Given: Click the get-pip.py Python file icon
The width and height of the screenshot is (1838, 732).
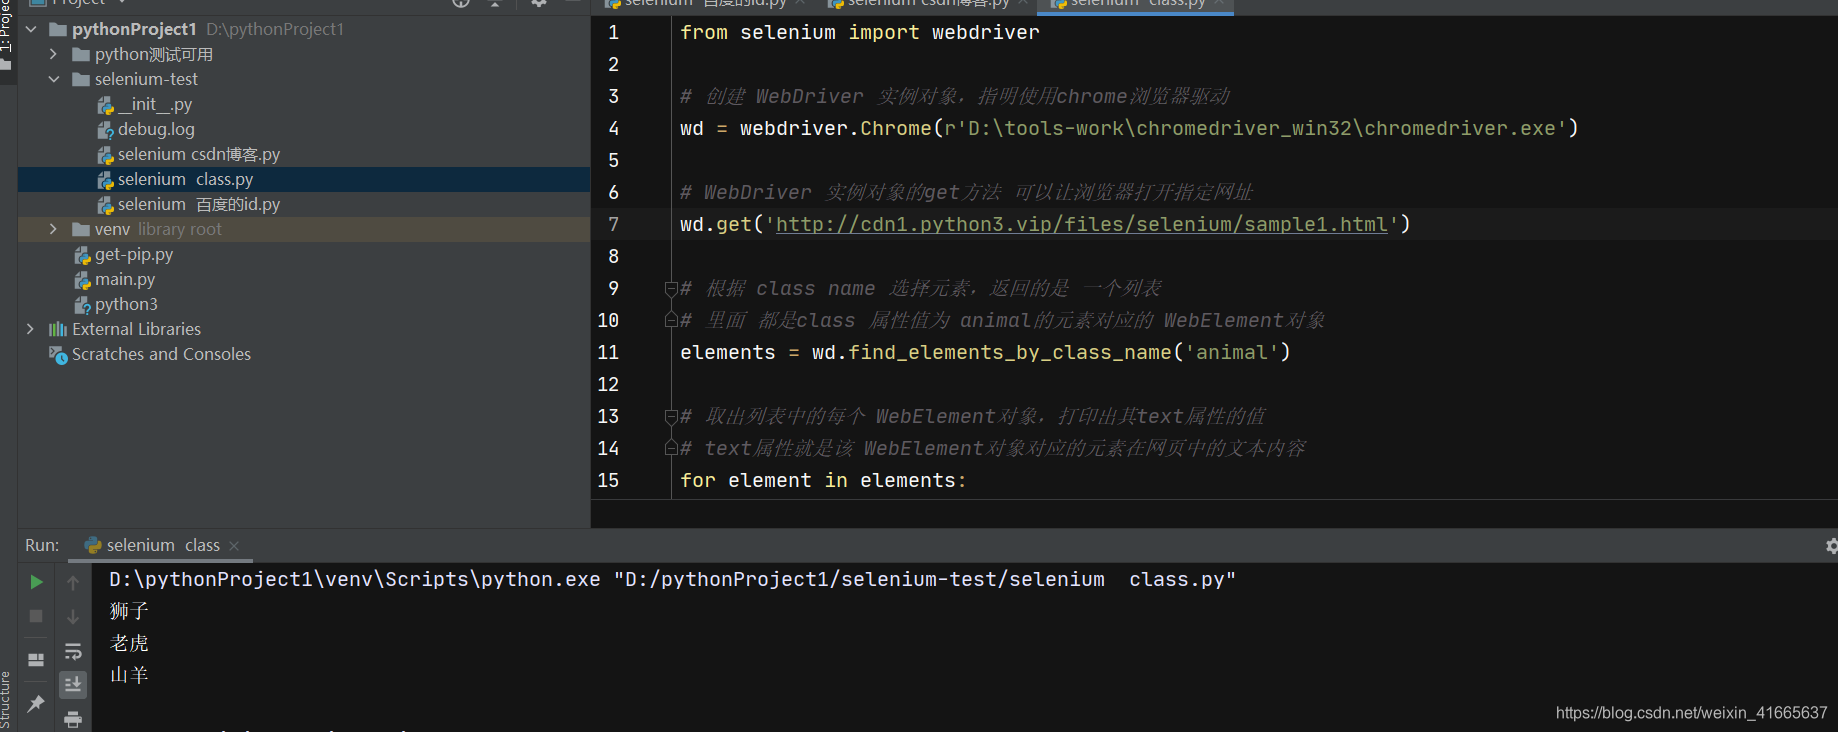Looking at the screenshot, I should click(x=82, y=254).
